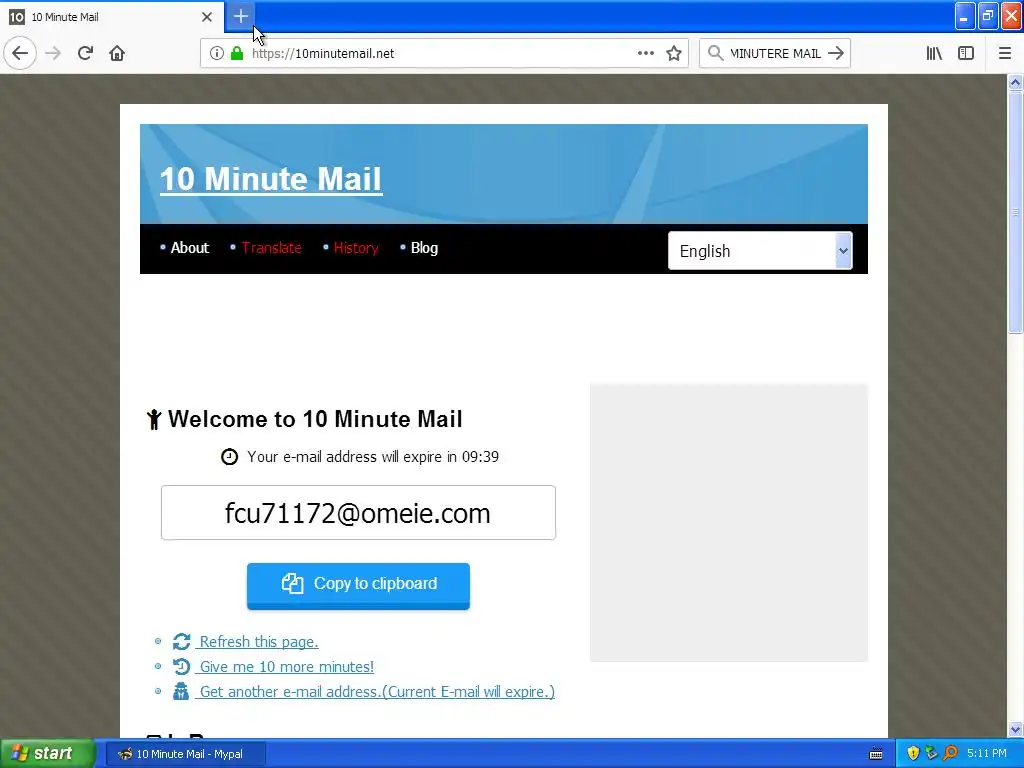This screenshot has height=768, width=1024.
Task: Click the vertical scrollbar thumb
Action: (1015, 213)
